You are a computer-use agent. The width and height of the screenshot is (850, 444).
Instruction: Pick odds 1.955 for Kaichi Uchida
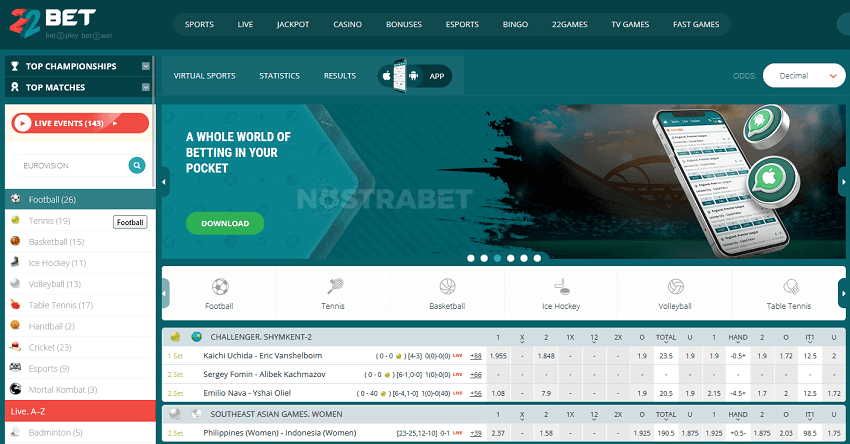tap(498, 356)
